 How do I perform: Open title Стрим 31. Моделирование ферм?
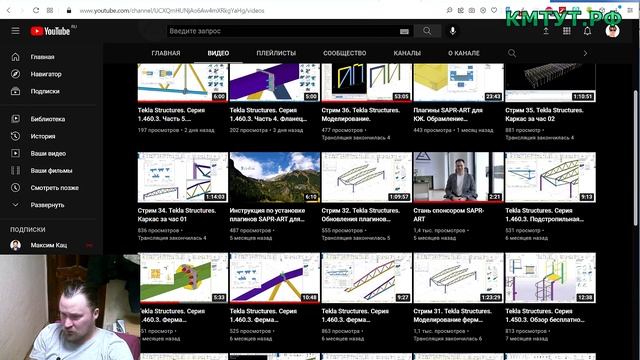coord(453,315)
